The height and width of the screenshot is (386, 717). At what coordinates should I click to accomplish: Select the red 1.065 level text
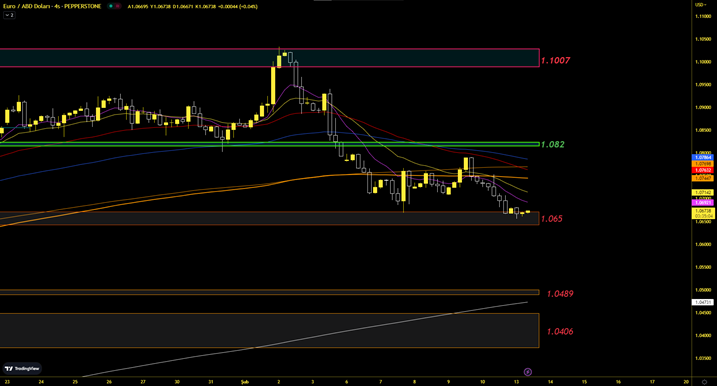click(x=552, y=219)
